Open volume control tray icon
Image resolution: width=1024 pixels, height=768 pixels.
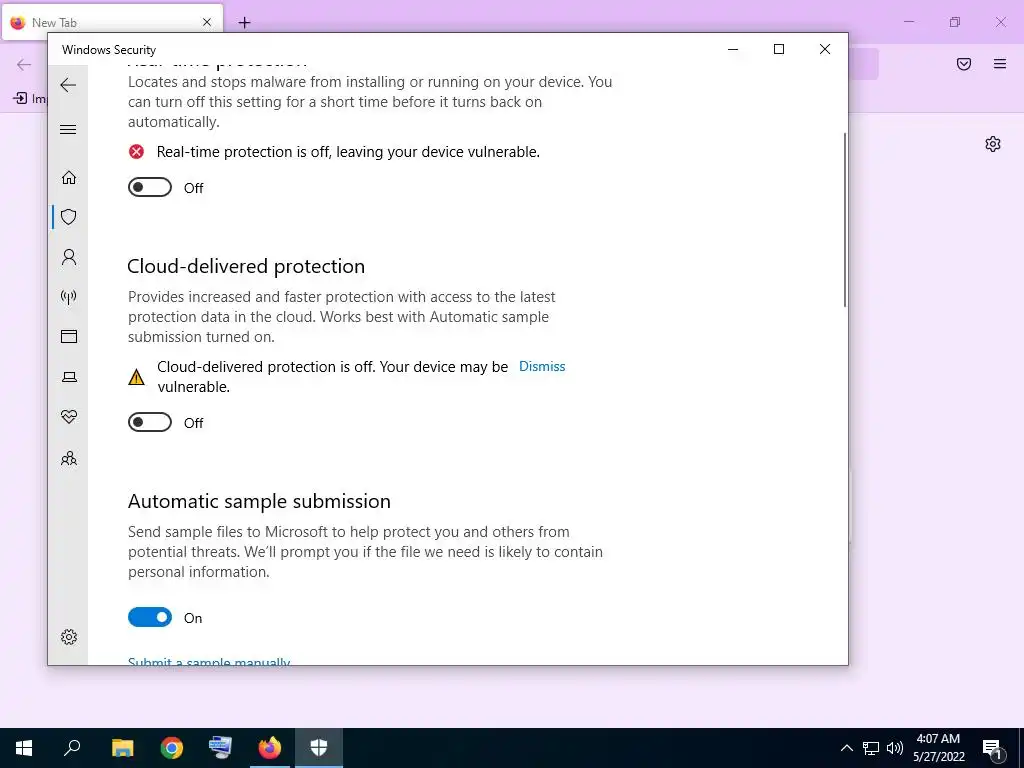(895, 748)
